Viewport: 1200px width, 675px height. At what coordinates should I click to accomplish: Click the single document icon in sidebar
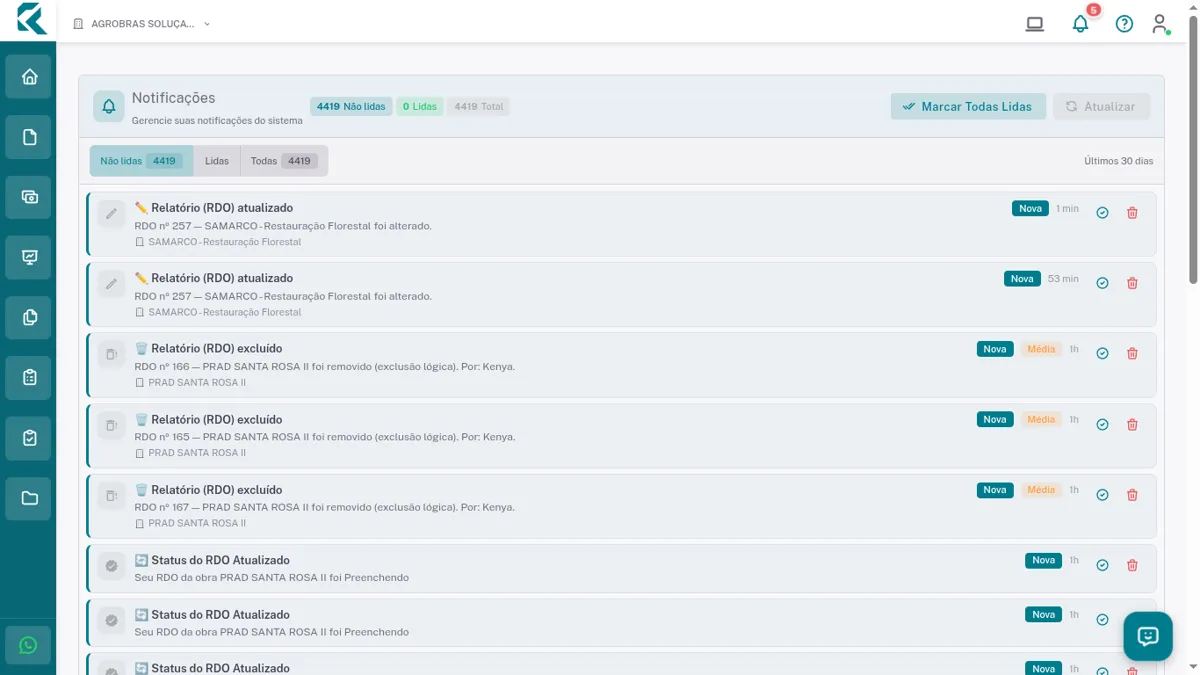(x=29, y=137)
